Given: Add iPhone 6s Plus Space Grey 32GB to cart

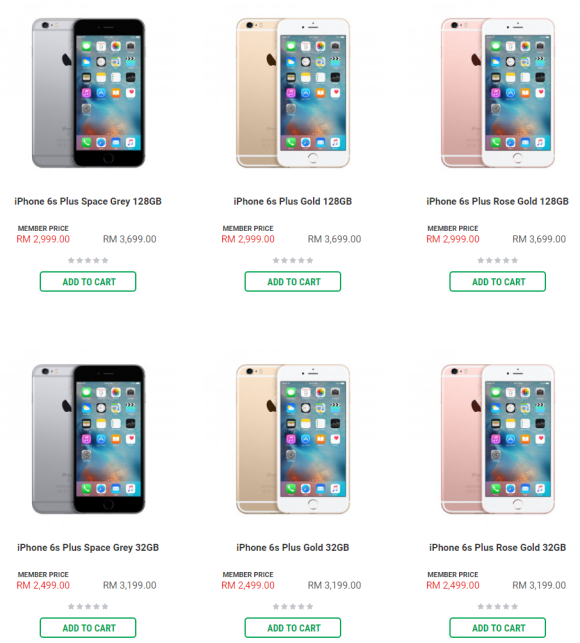Looking at the screenshot, I should point(88,628).
